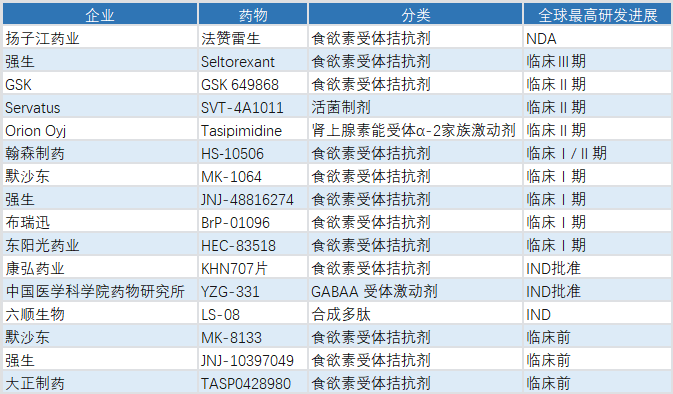Click 临床前 in the MK-8133 row
This screenshot has width=673, height=394.
point(597,337)
